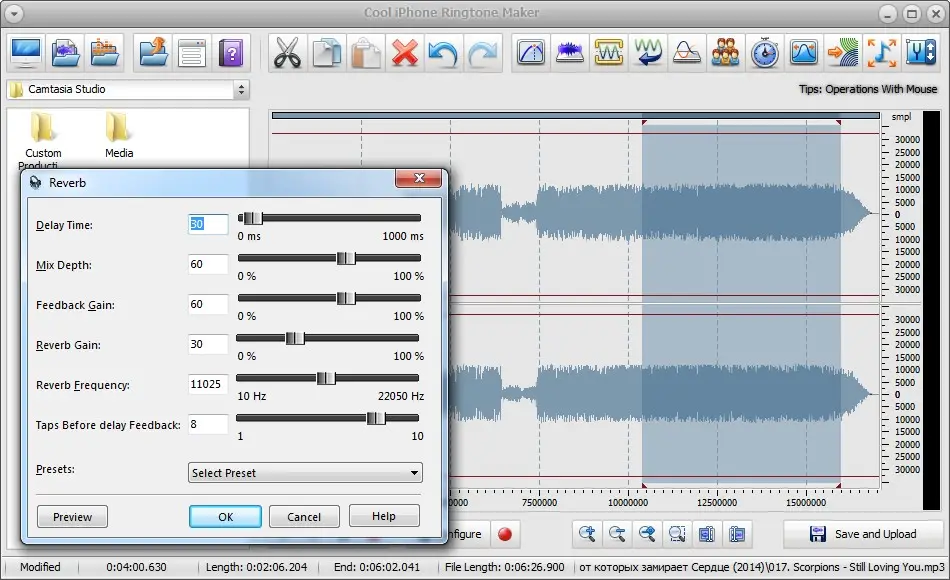Open the purple help book icon
950x580 pixels.
[231, 53]
